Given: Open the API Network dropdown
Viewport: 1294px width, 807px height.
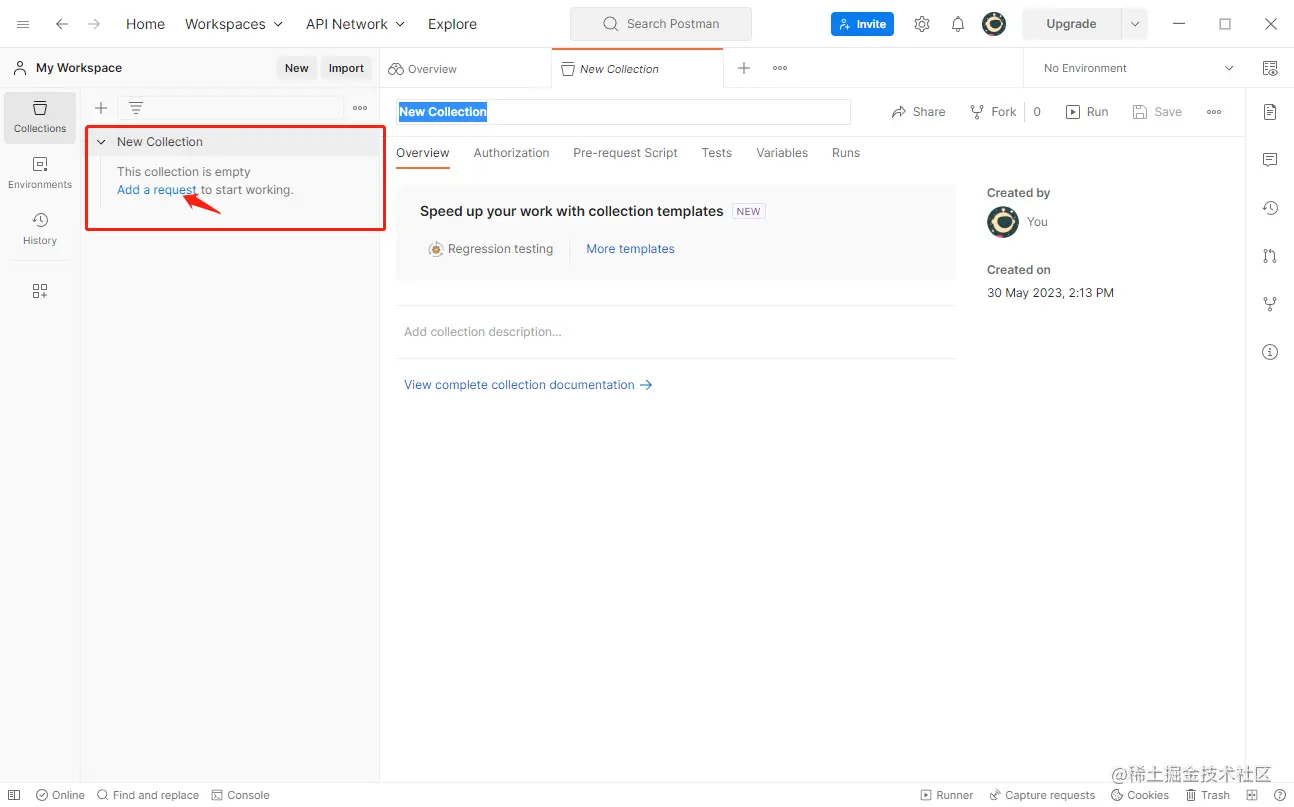Looking at the screenshot, I should click(x=355, y=24).
